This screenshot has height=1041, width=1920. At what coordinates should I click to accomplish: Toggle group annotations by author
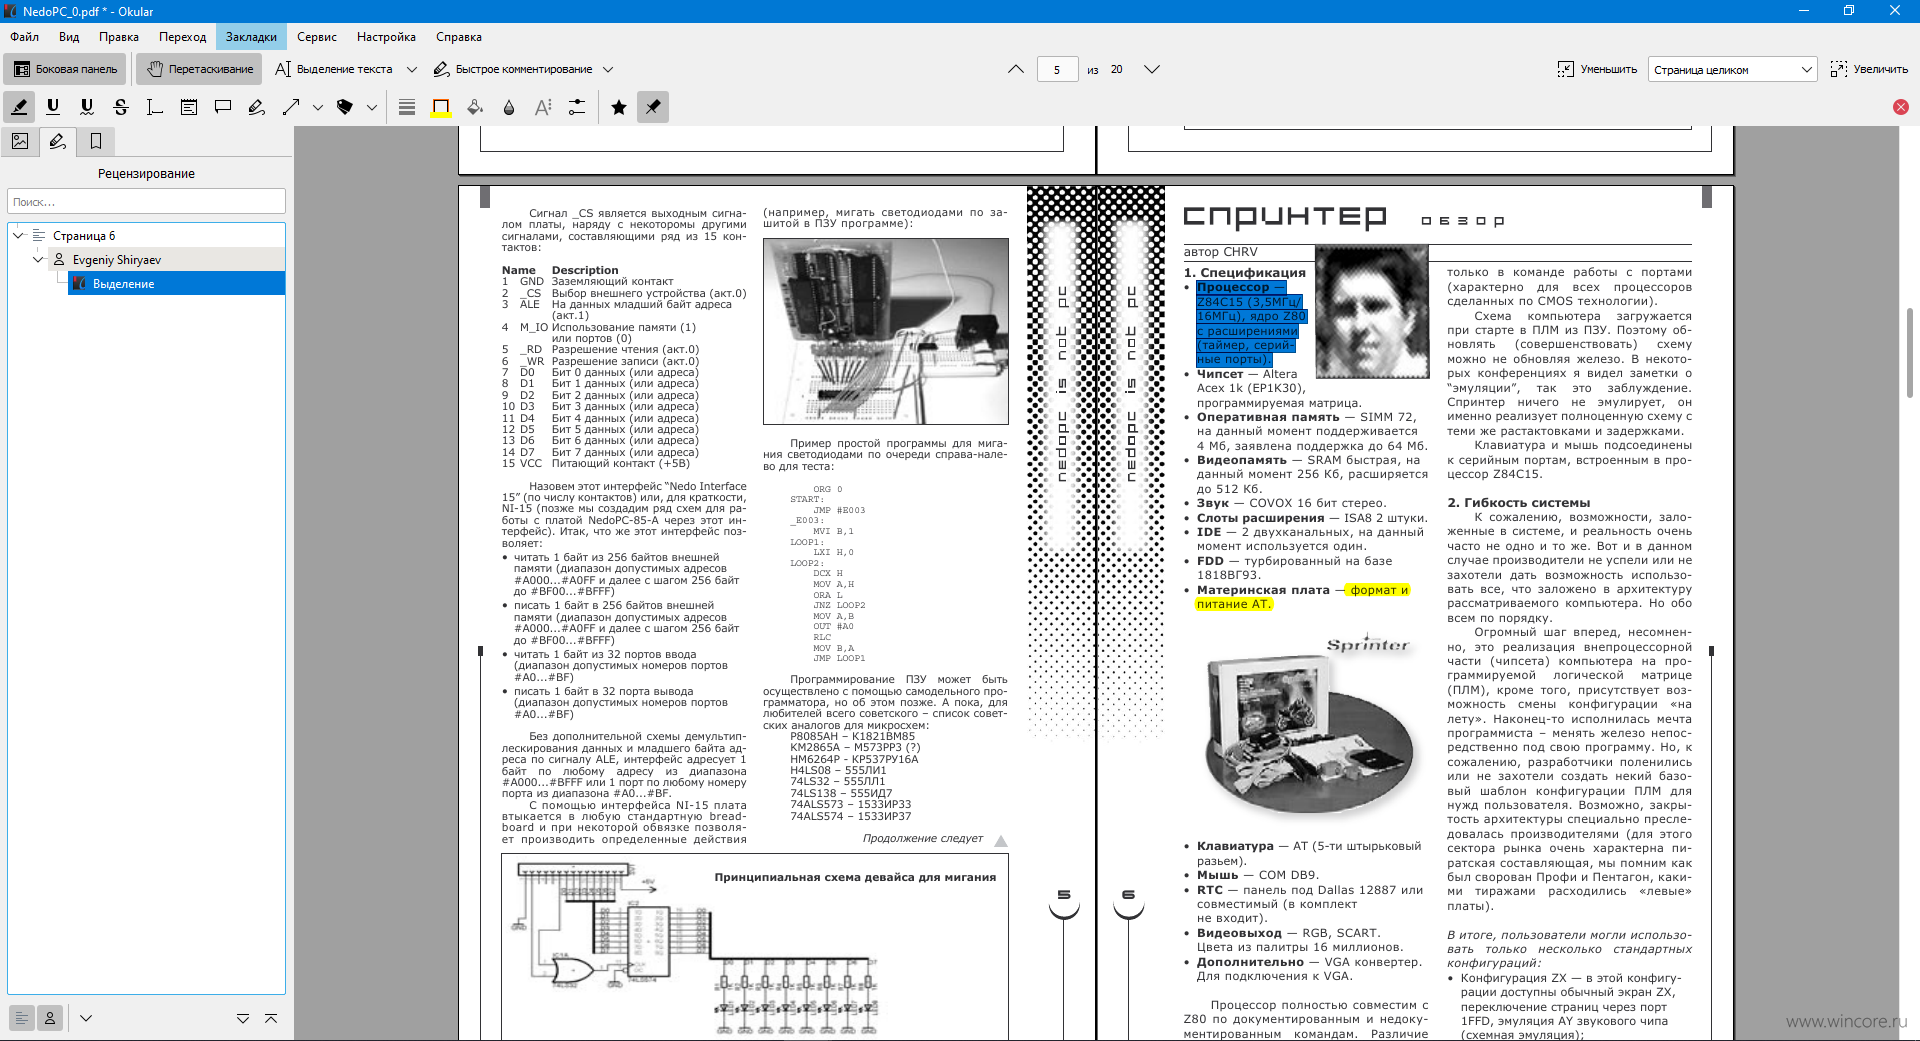point(50,1017)
